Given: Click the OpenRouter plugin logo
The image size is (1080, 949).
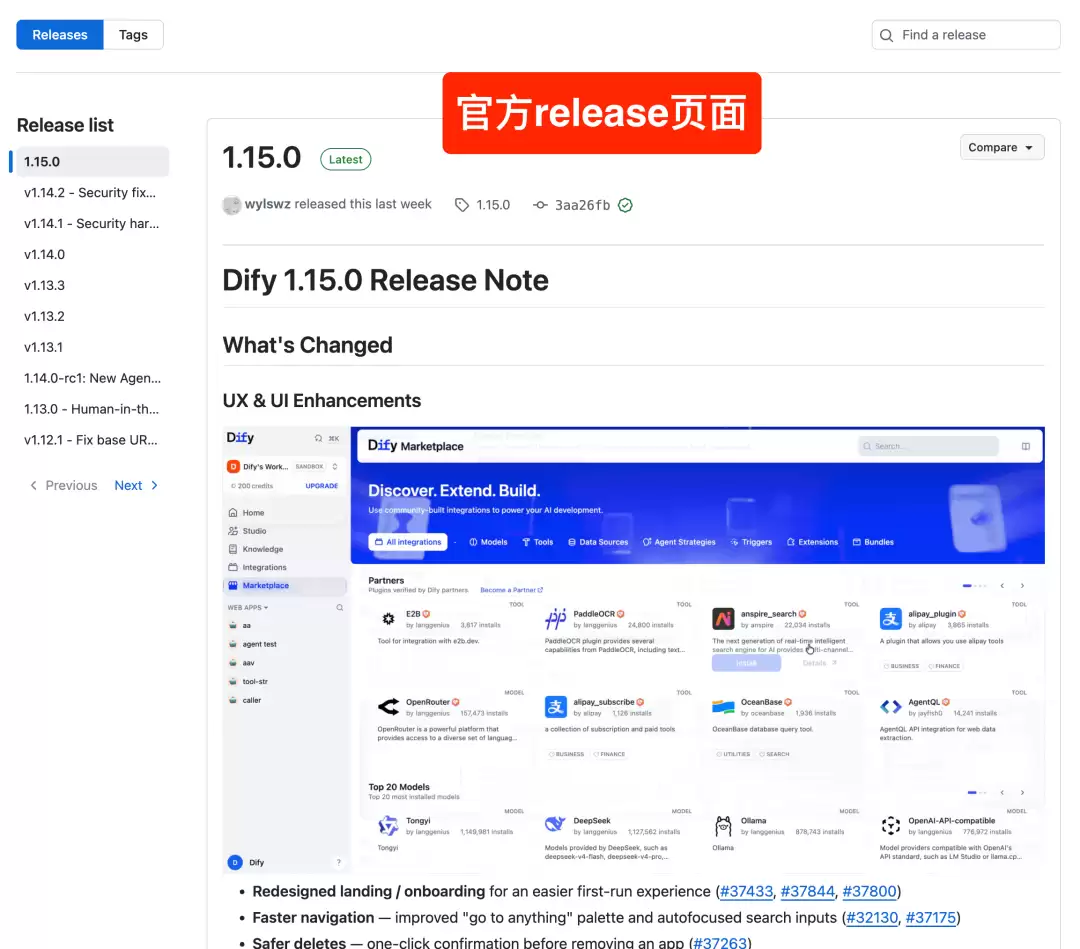Looking at the screenshot, I should coord(388,707).
